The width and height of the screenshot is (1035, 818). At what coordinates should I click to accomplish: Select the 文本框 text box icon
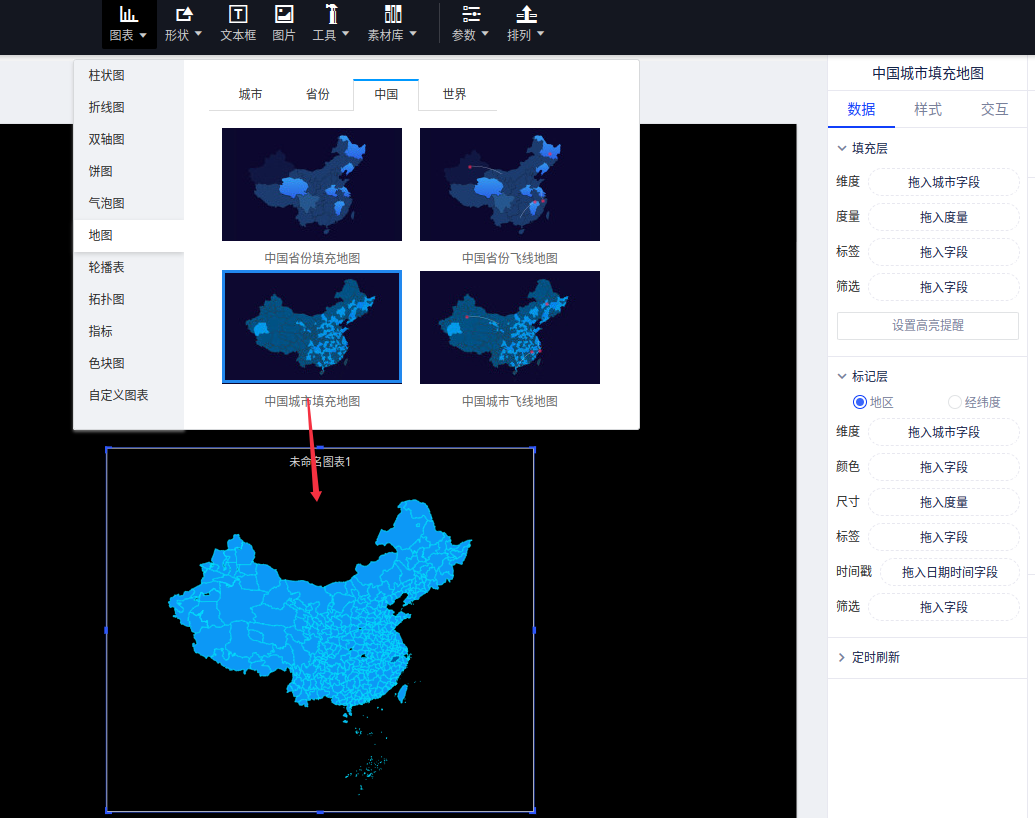[x=238, y=15]
